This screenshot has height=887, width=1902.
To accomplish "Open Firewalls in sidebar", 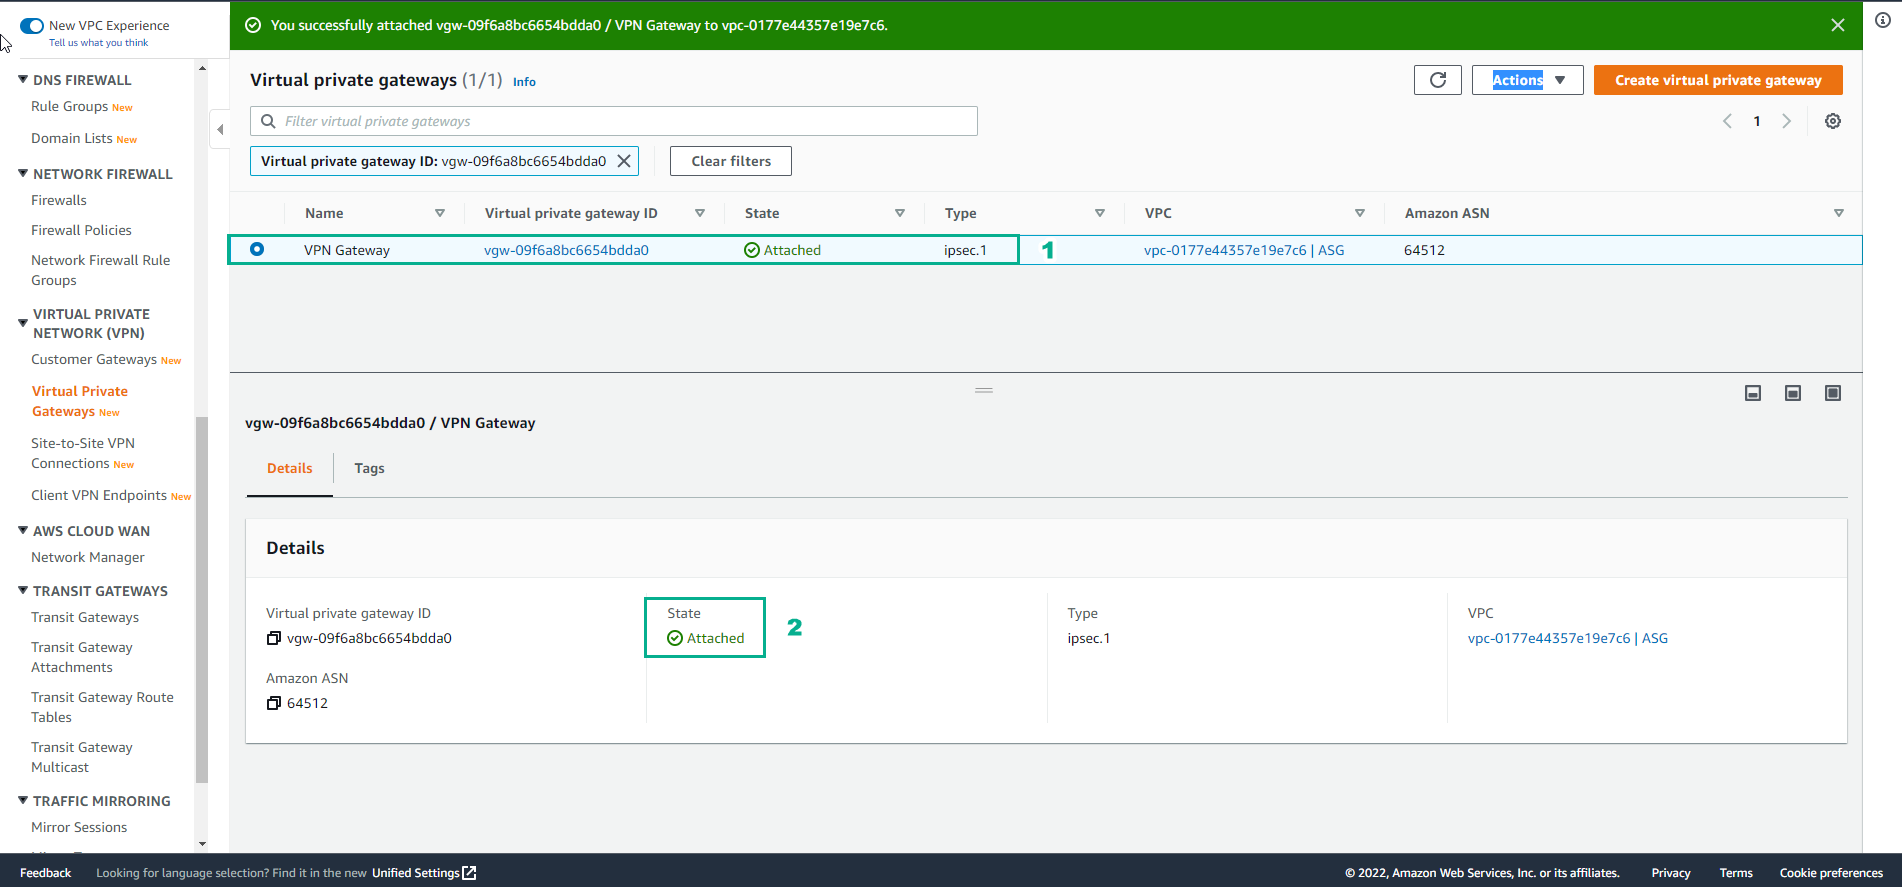I will coord(59,200).
